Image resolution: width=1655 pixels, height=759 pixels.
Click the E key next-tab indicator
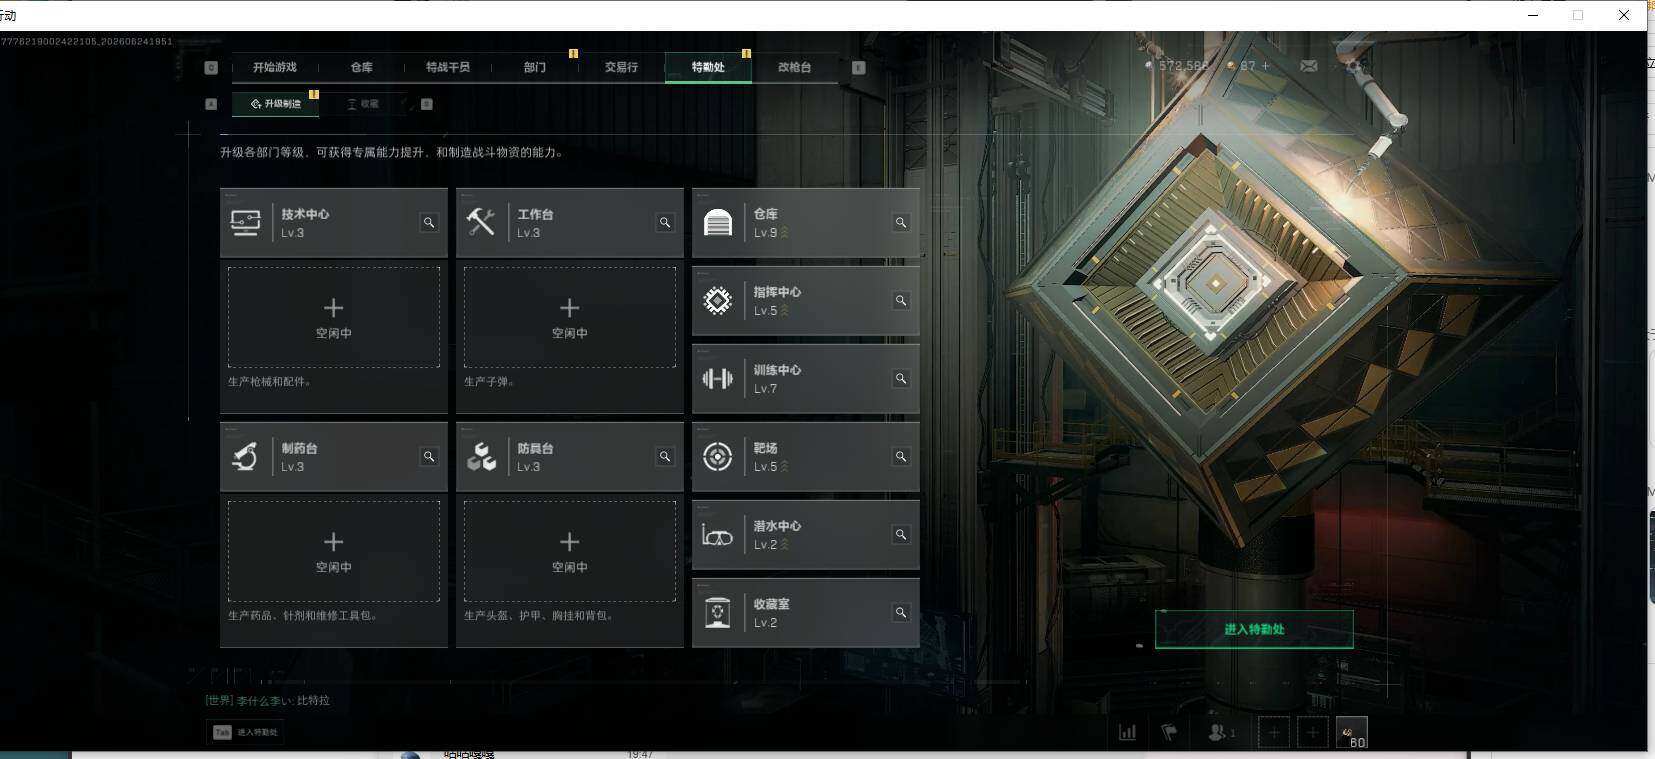(x=858, y=67)
